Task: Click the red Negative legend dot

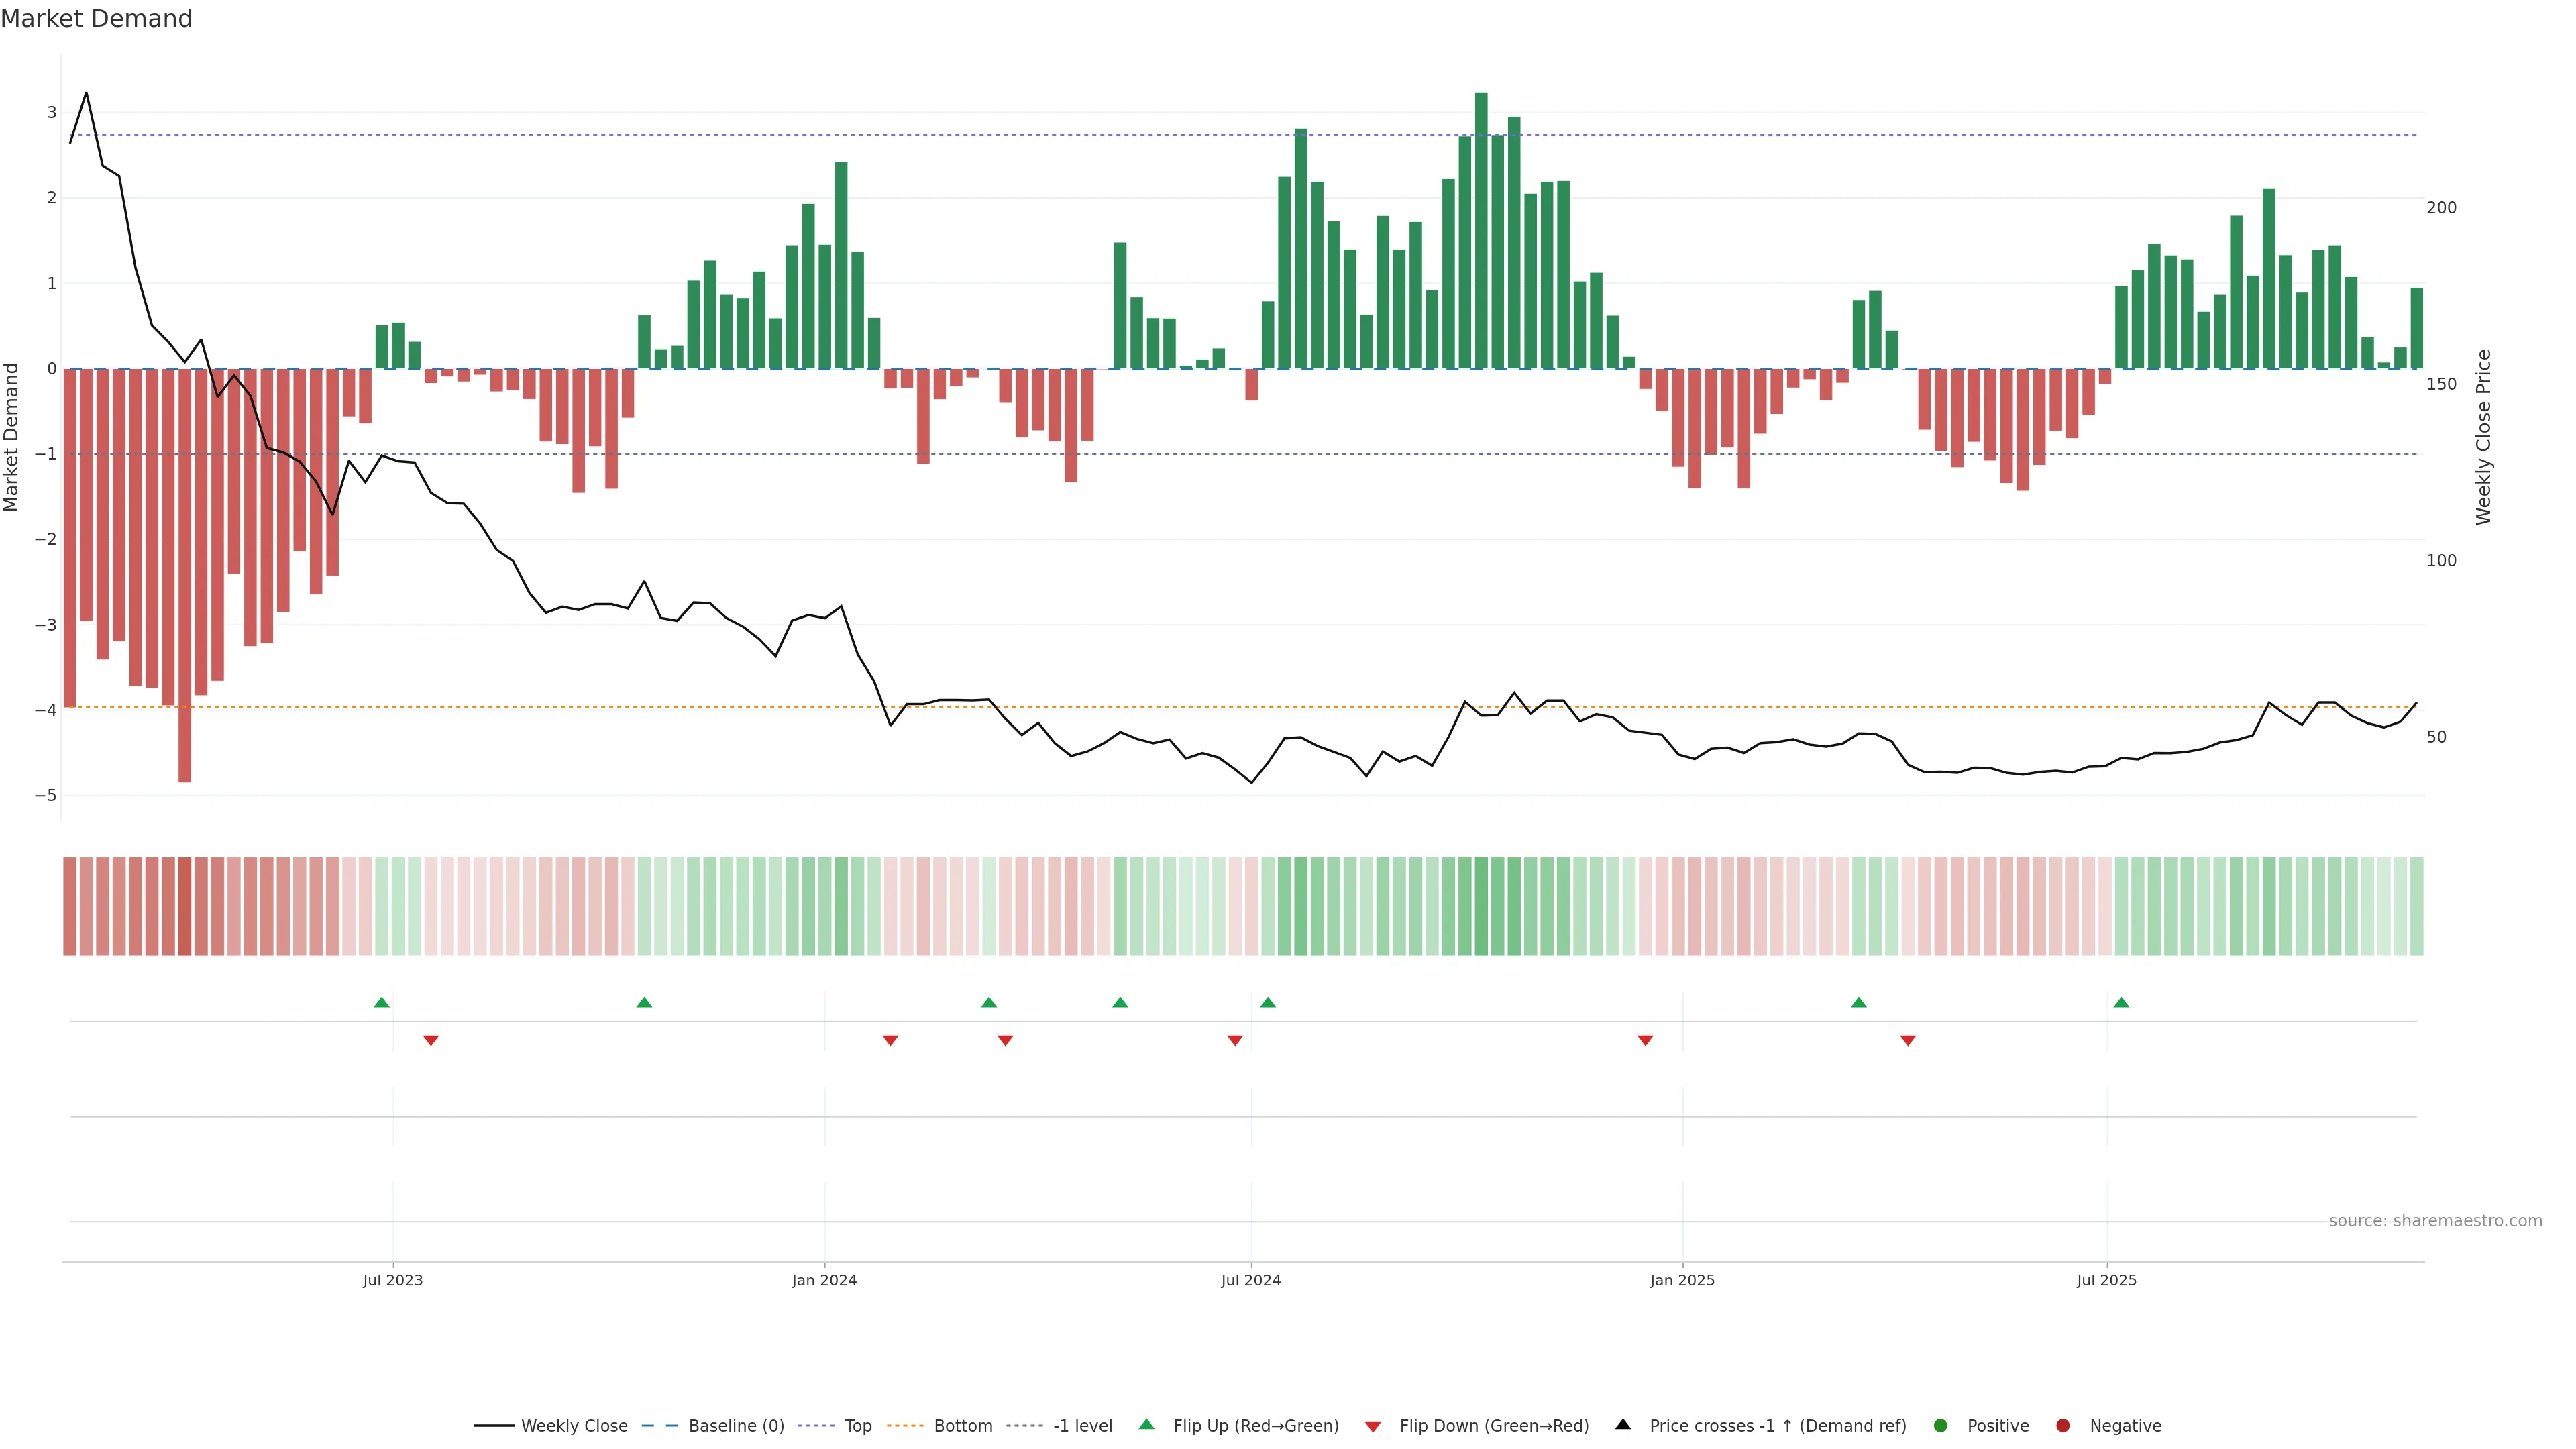Action: click(x=2063, y=1426)
